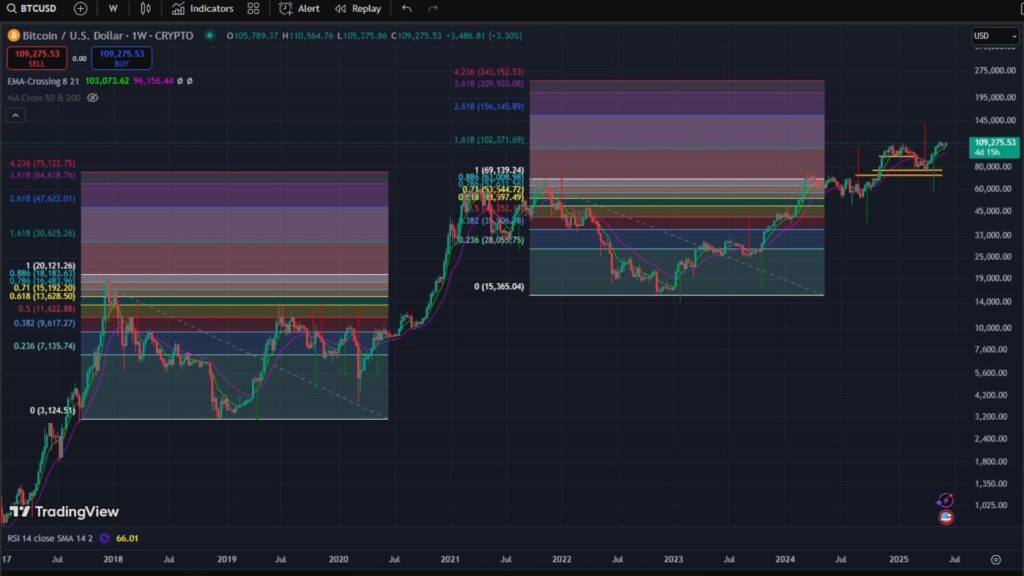Open the candlestick chart style selector
Screen dimensions: 1024x576
point(146,8)
